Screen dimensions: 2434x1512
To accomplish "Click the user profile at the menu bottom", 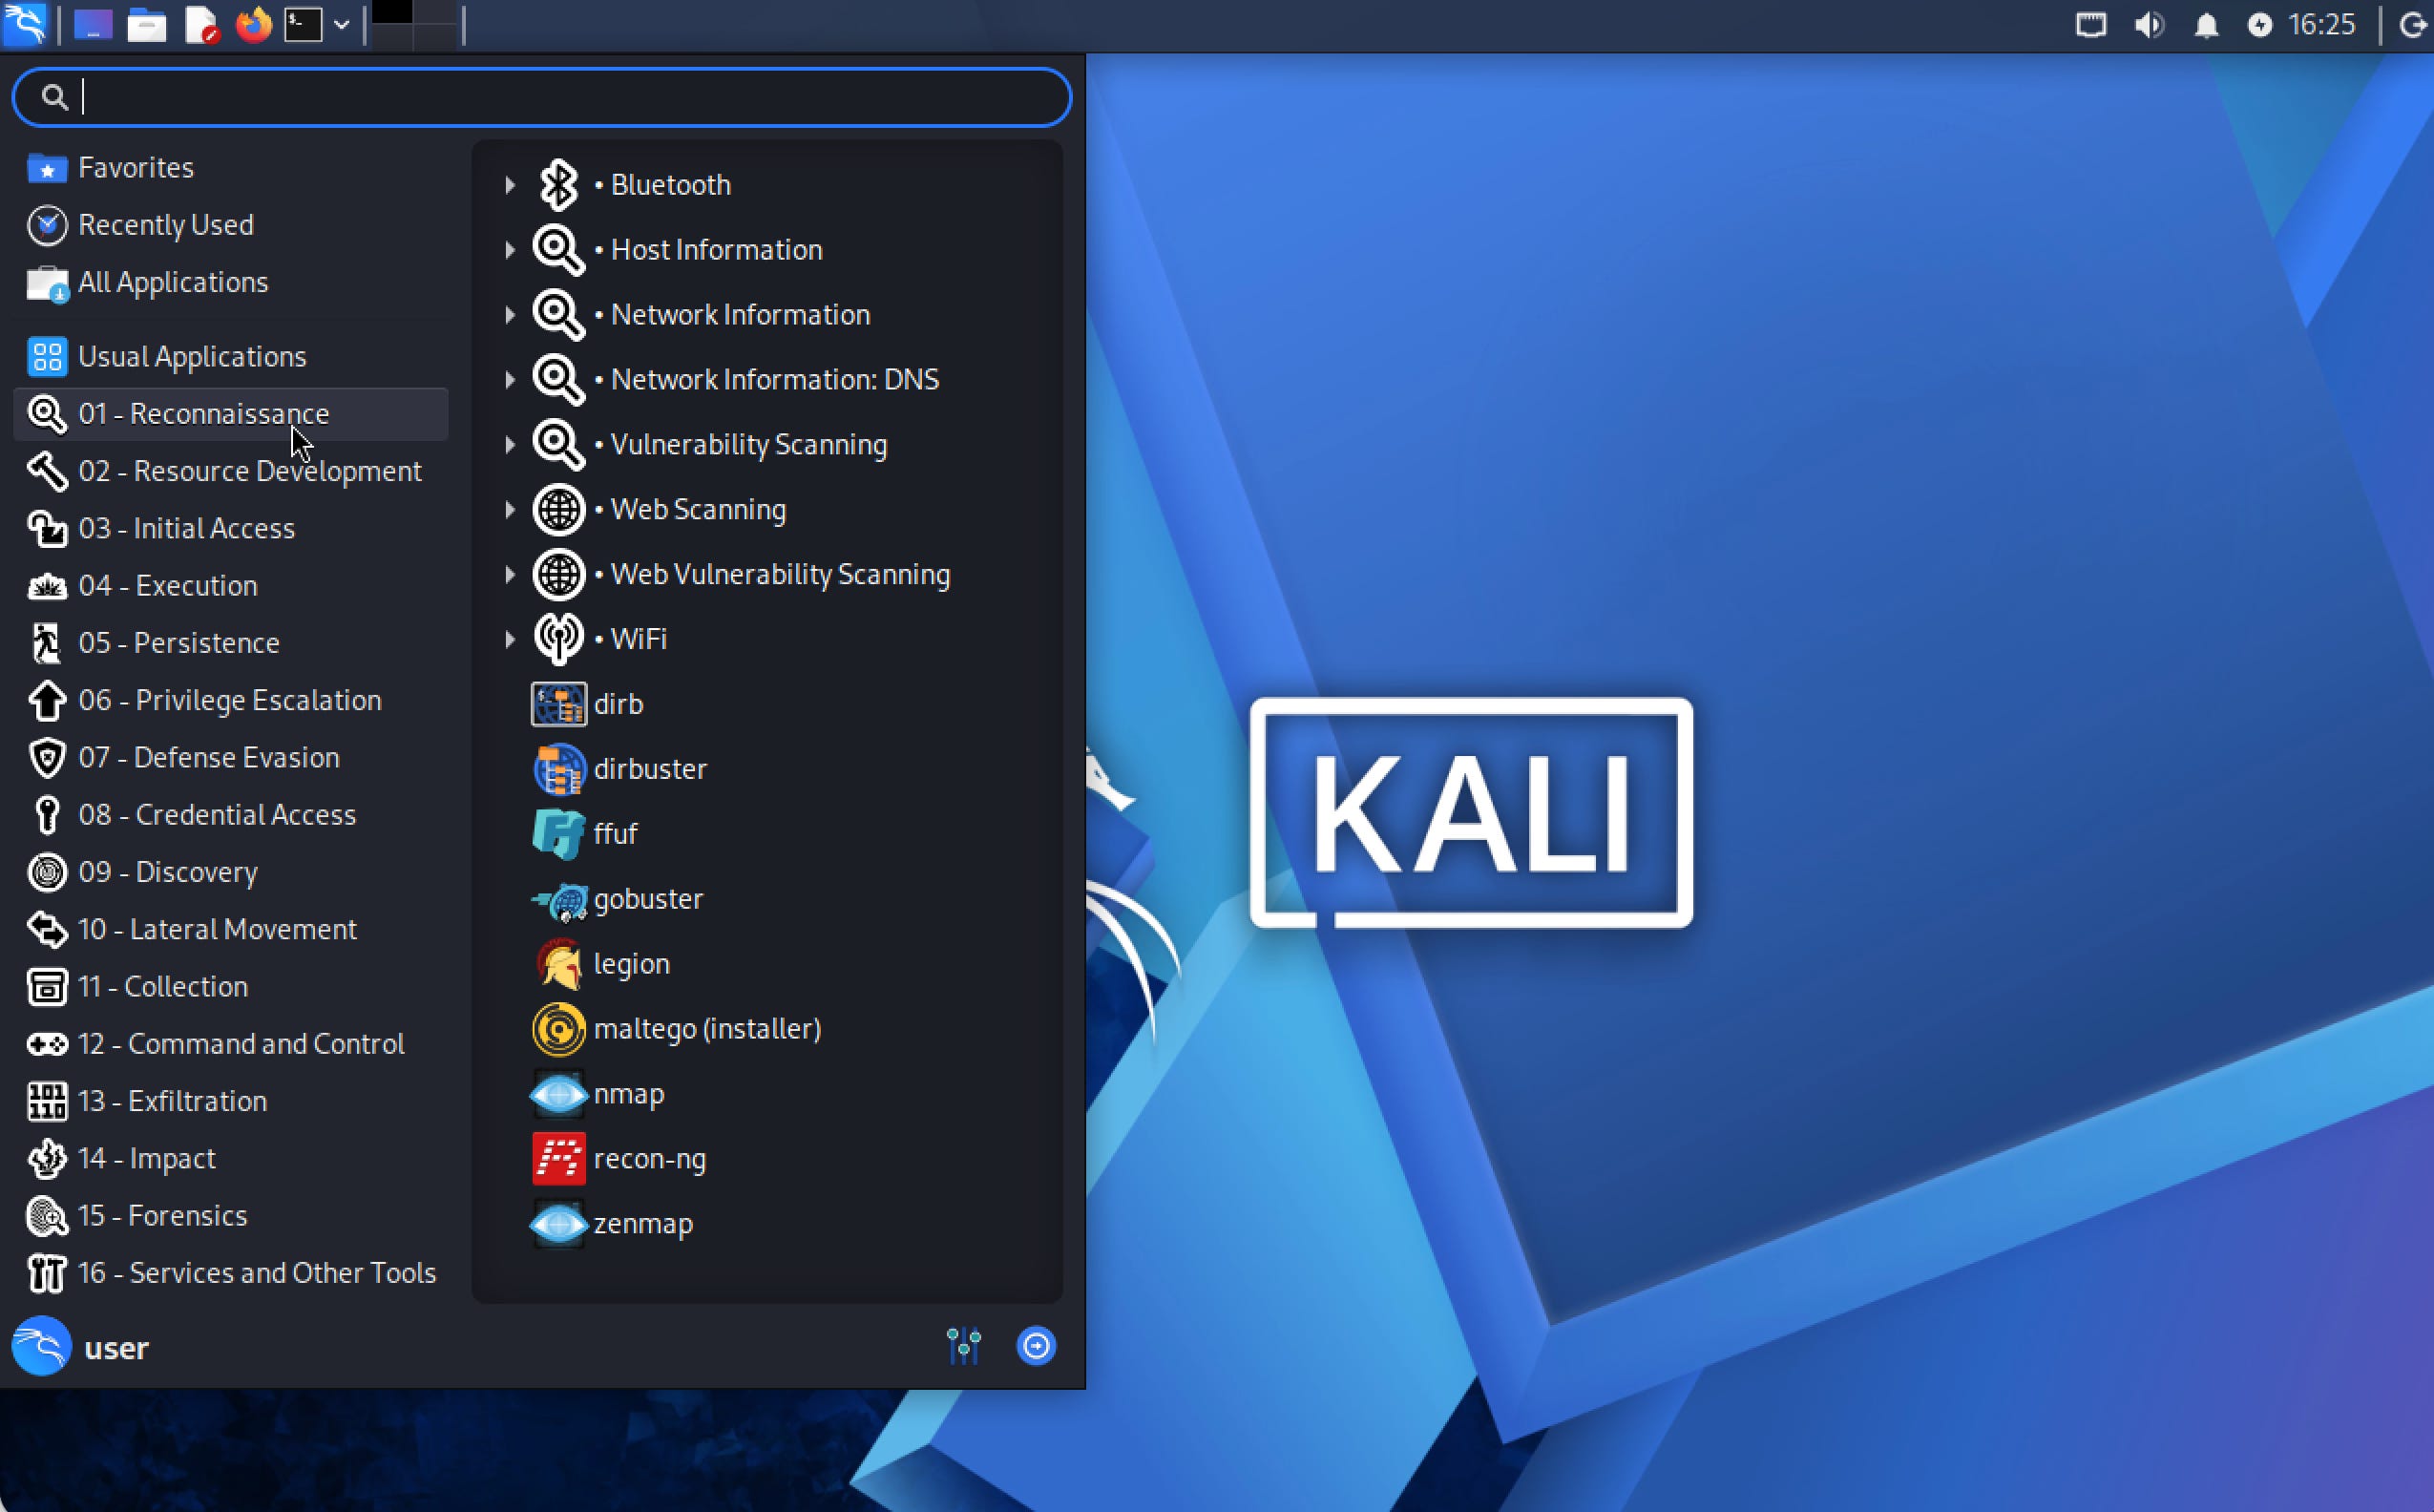I will [x=81, y=1347].
